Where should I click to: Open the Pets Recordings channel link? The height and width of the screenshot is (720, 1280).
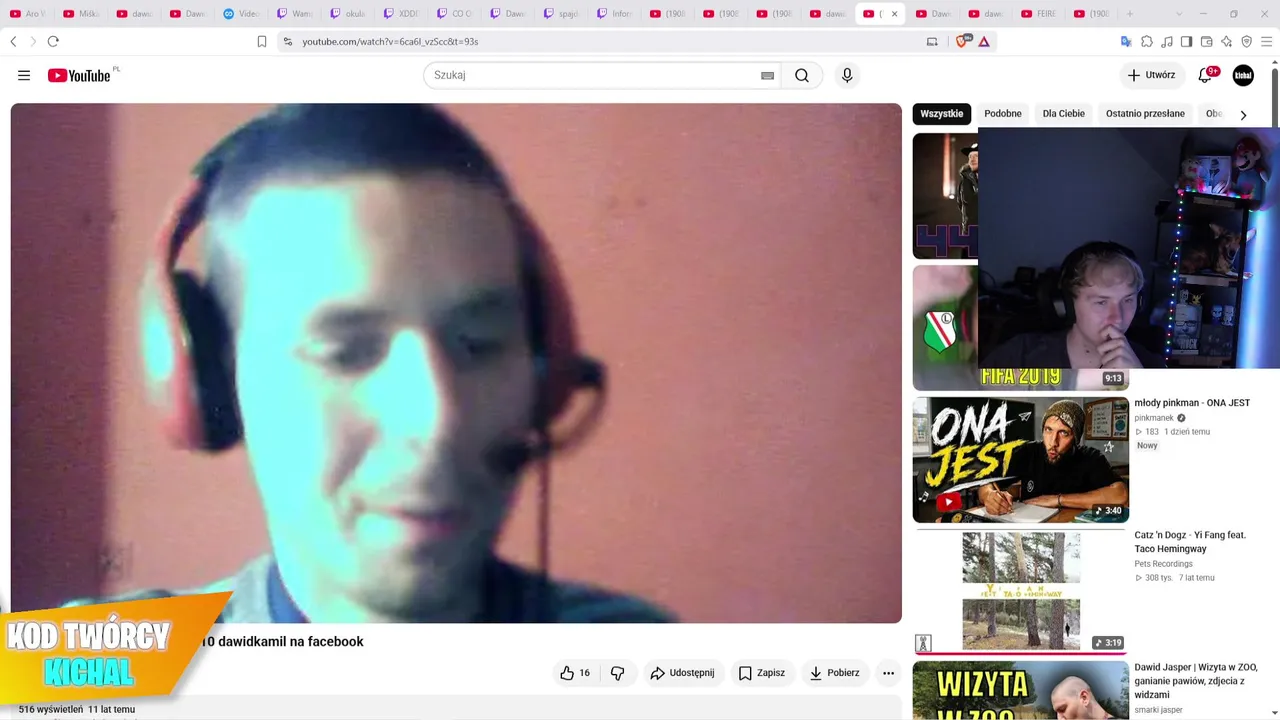pyautogui.click(x=1163, y=564)
